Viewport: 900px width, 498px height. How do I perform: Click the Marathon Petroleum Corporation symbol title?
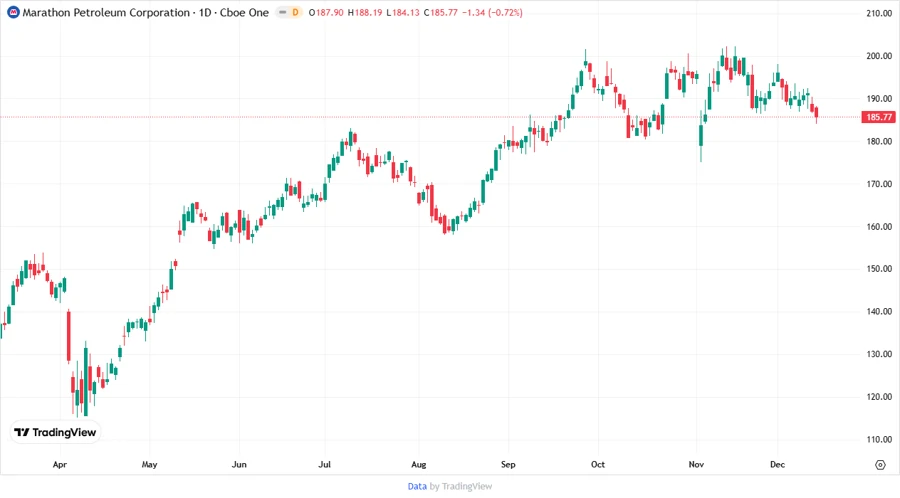106,12
